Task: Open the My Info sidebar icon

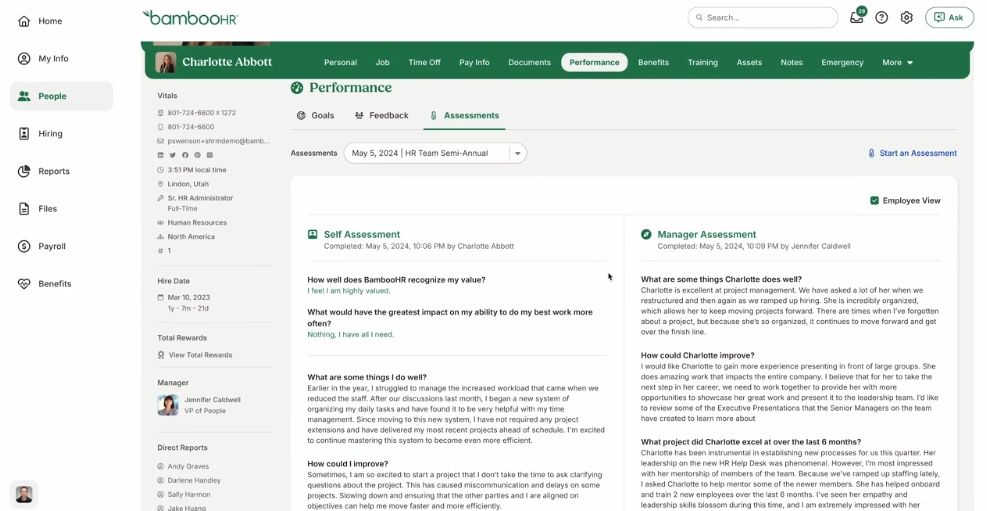Action: 24,59
